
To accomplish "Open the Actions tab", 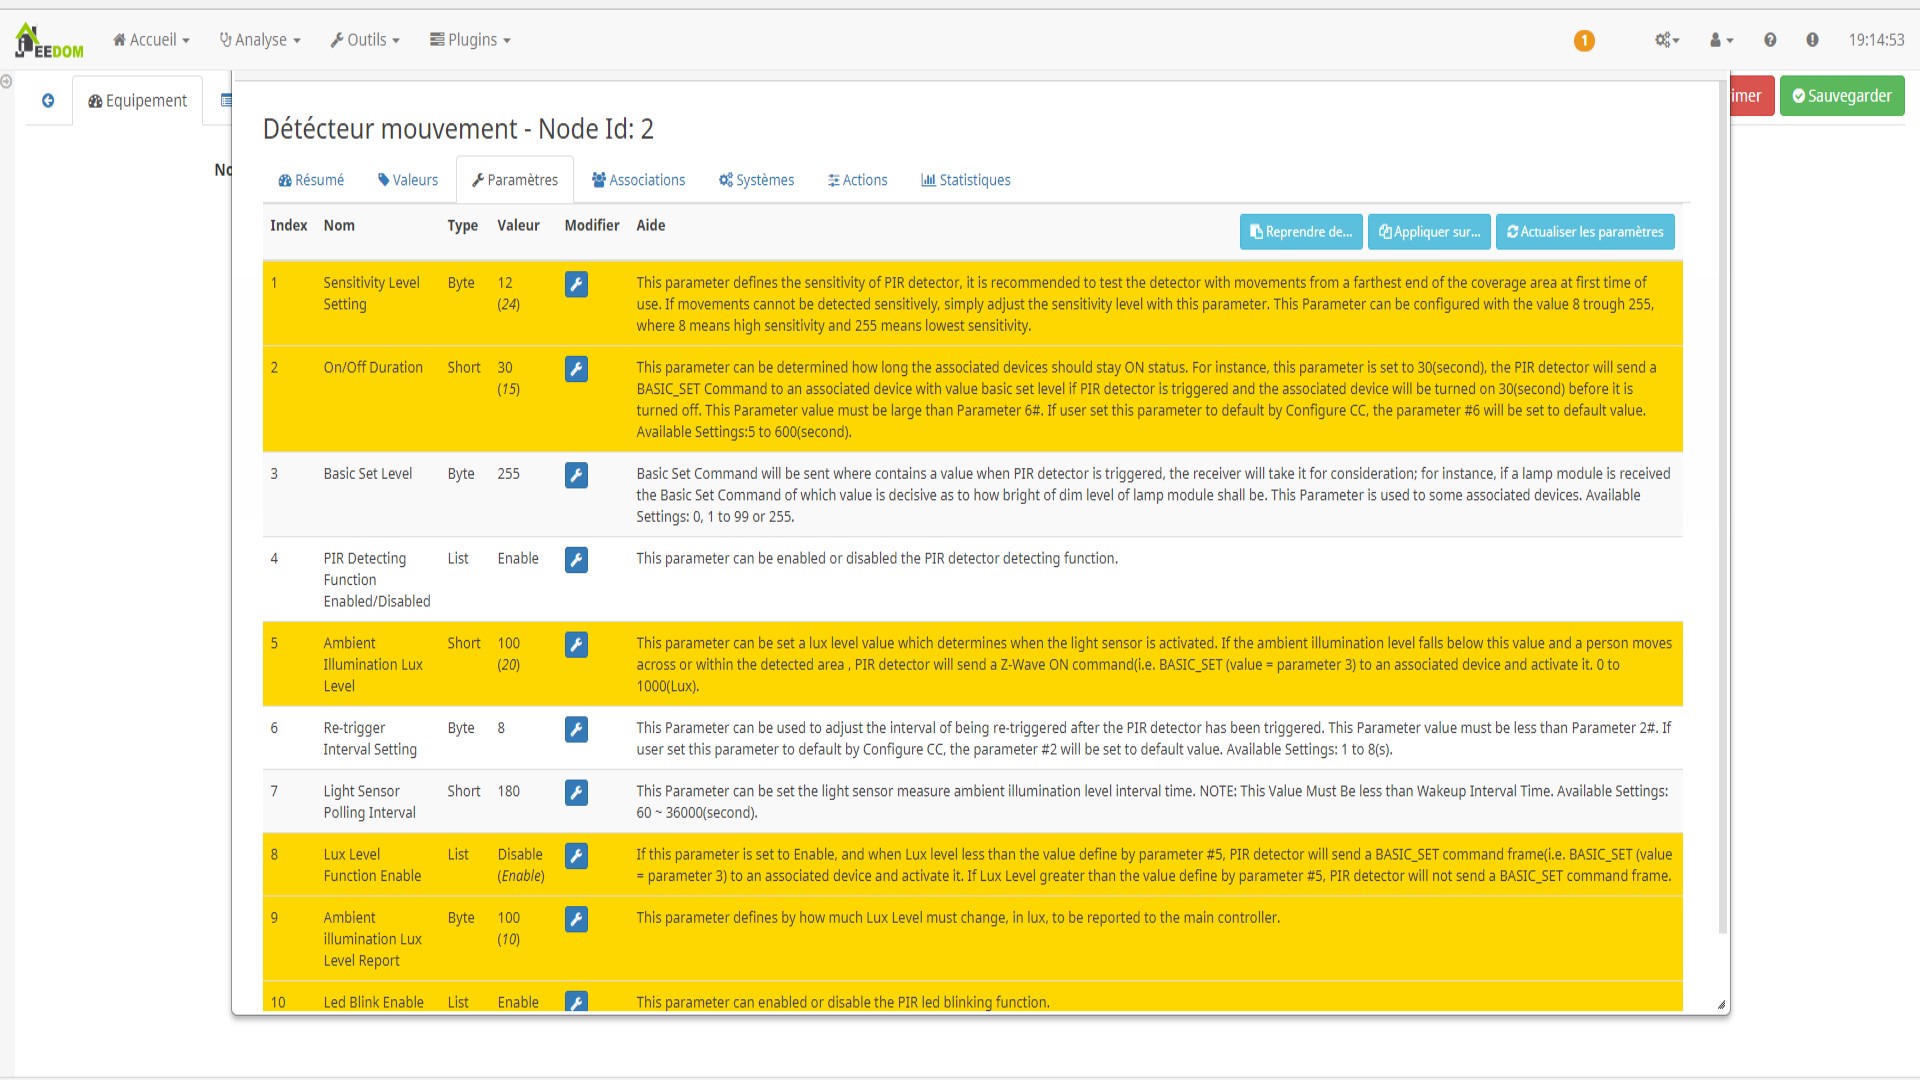I will click(x=858, y=180).
